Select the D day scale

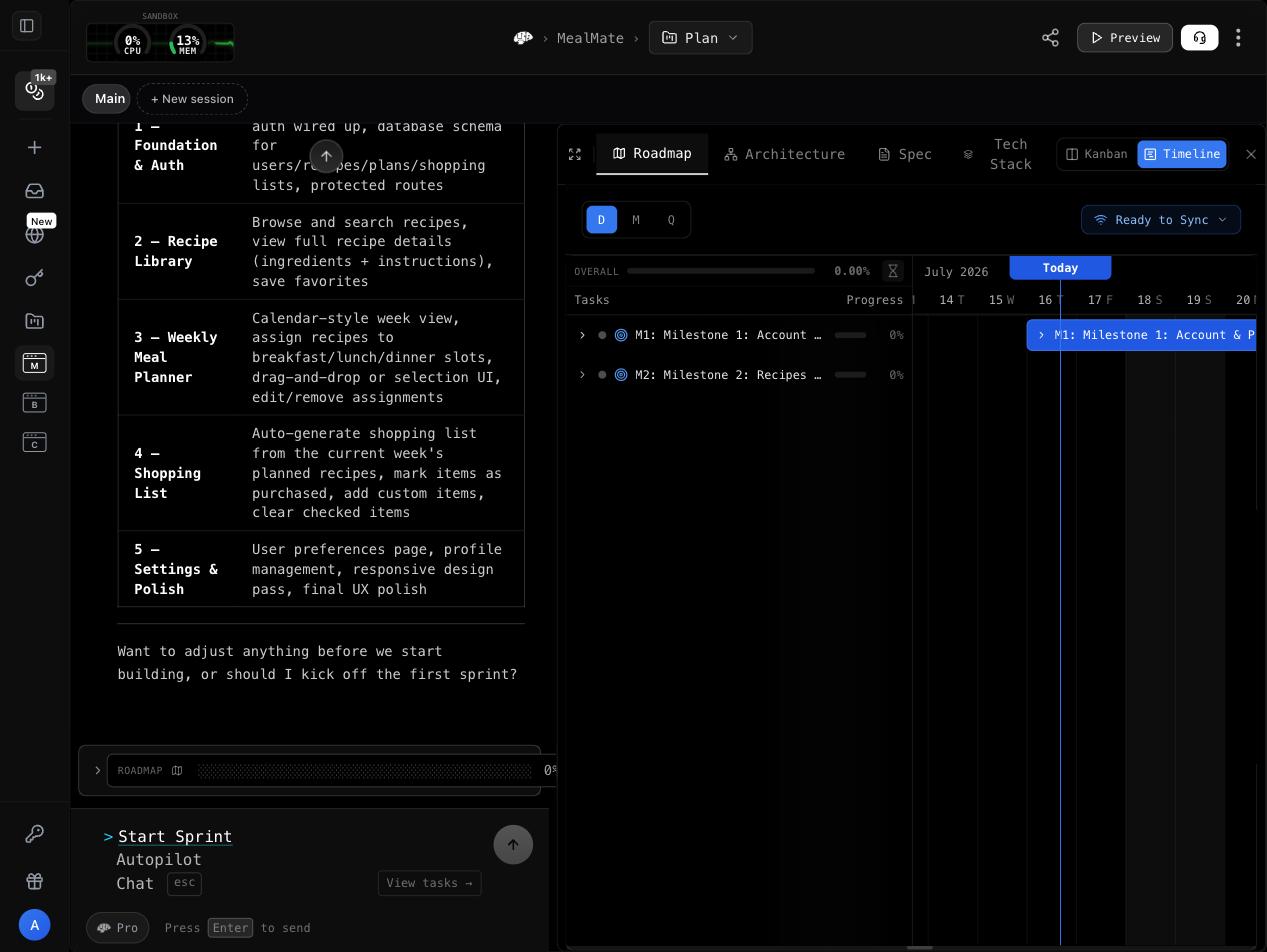tap(601, 220)
